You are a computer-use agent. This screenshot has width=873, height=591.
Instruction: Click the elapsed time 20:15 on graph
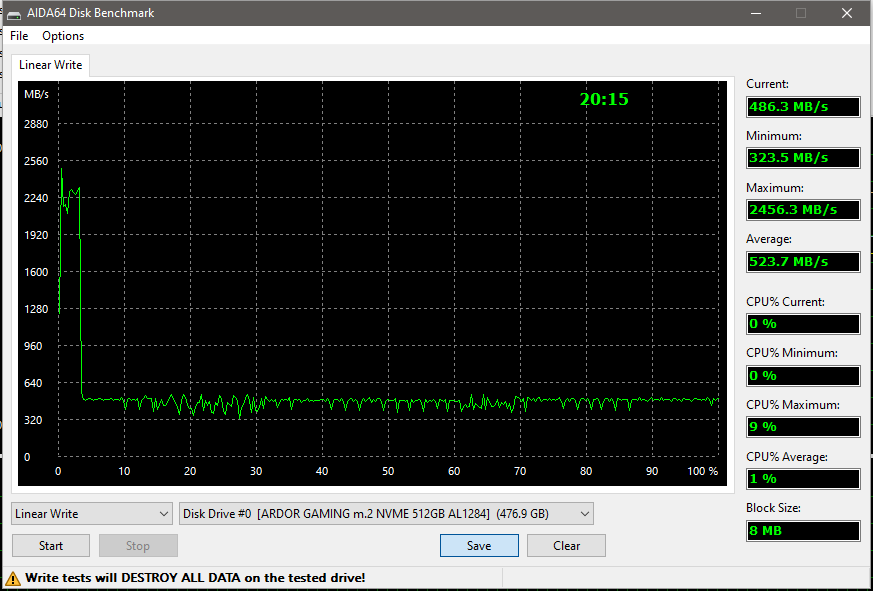click(x=604, y=99)
